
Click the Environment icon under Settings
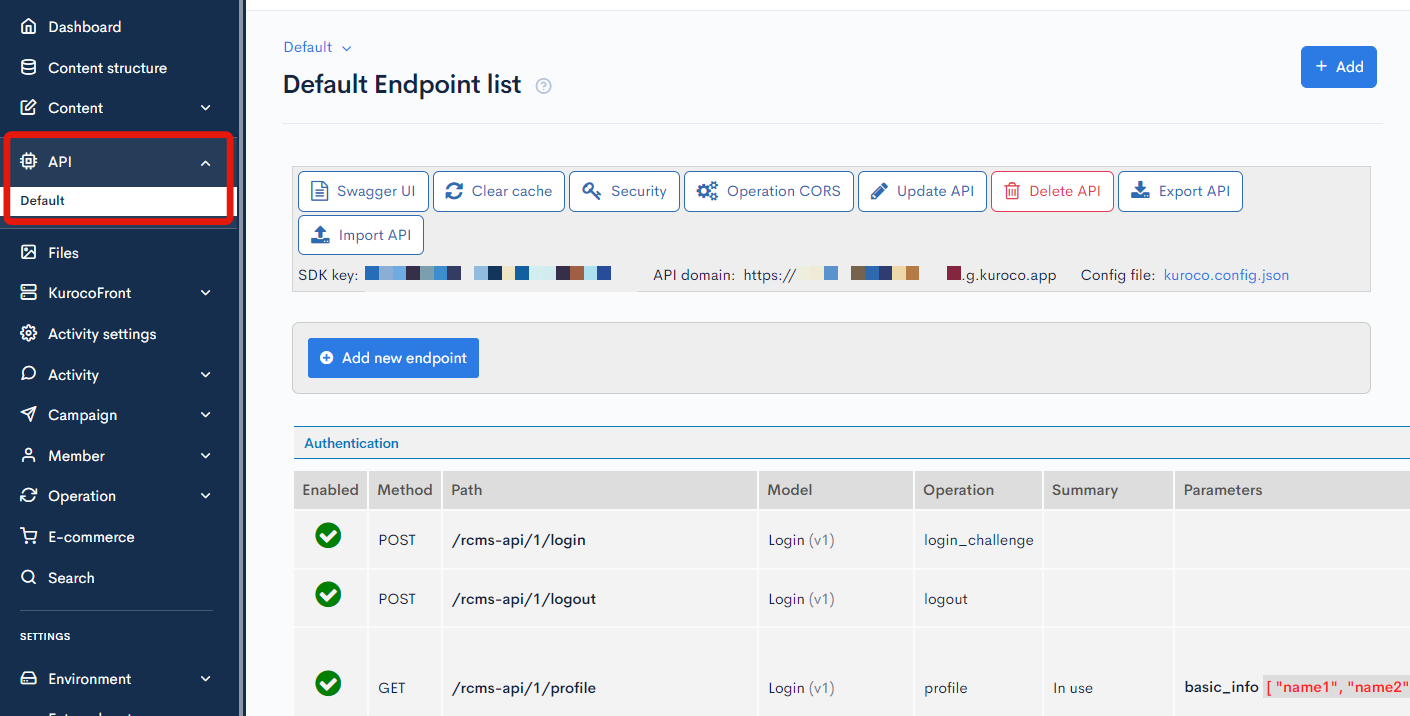[29, 679]
